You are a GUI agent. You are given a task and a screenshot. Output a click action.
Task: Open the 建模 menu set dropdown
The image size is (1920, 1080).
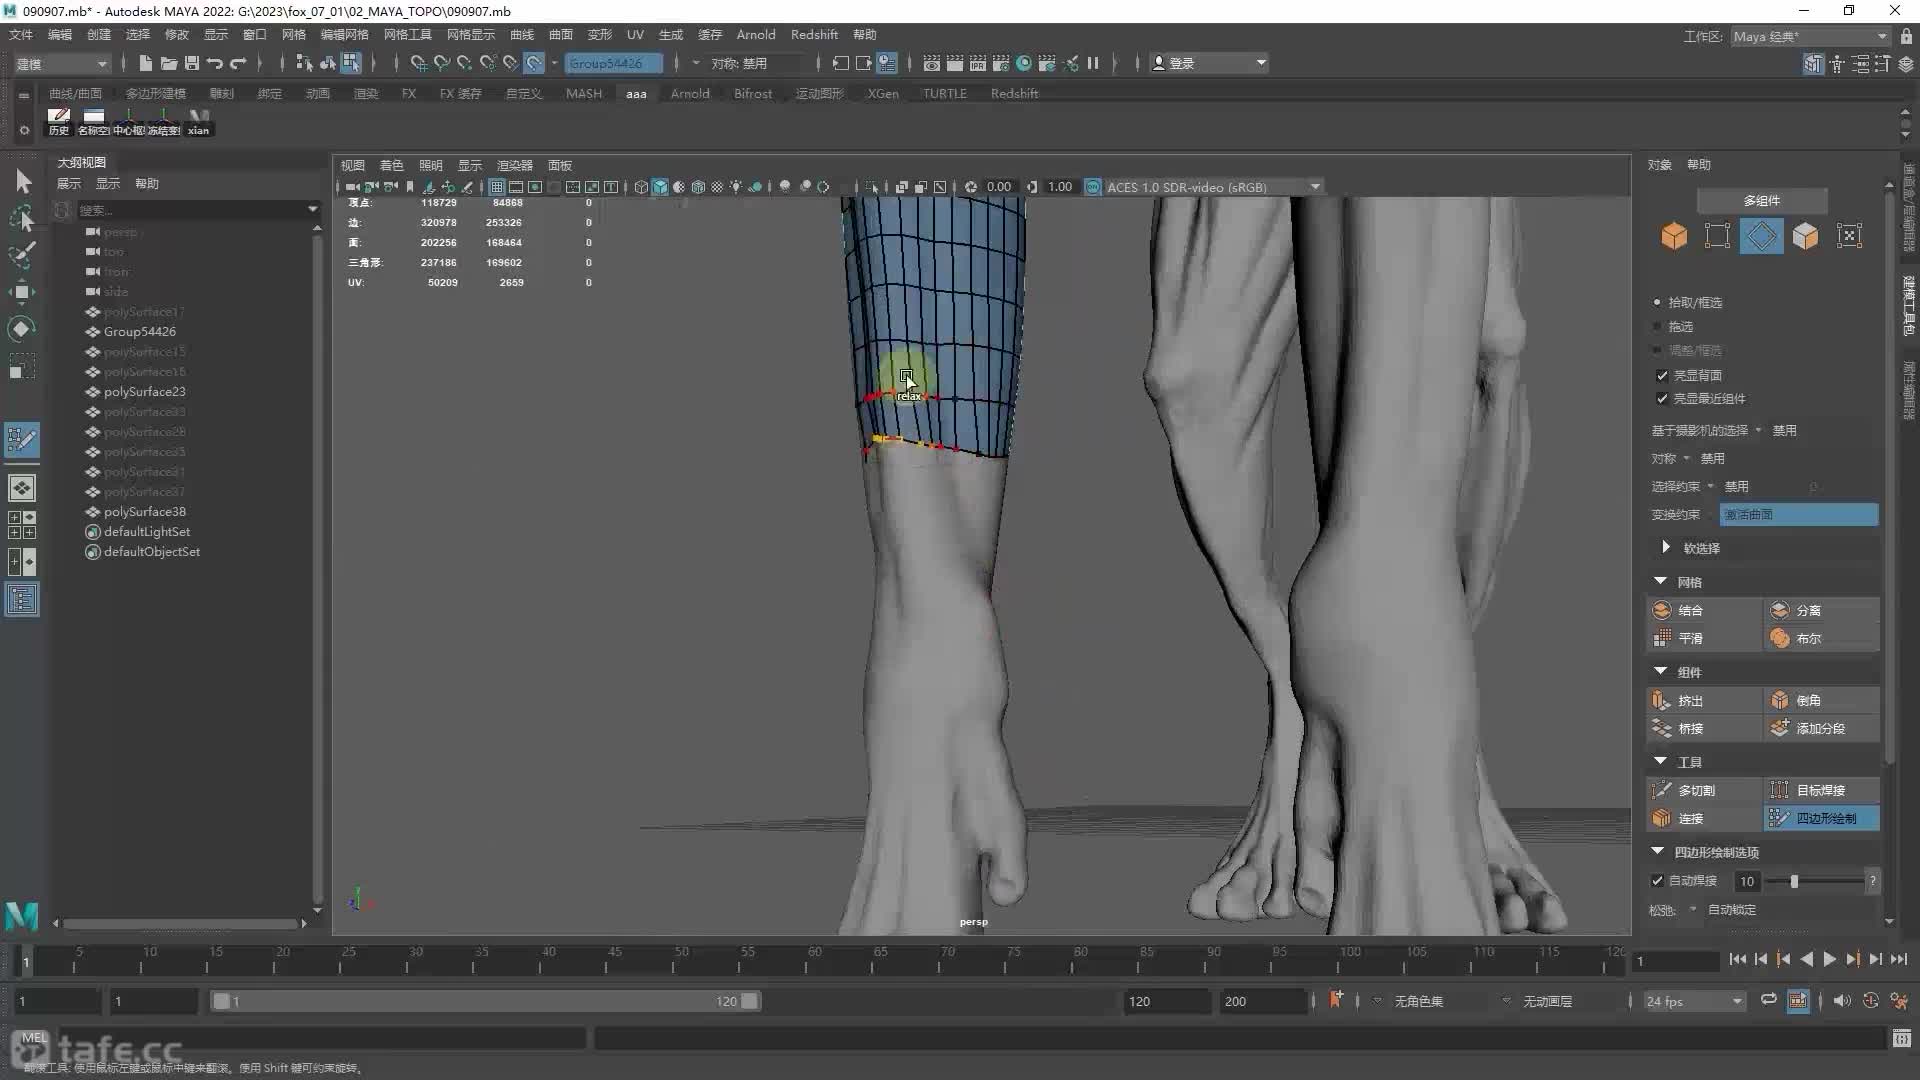[61, 63]
